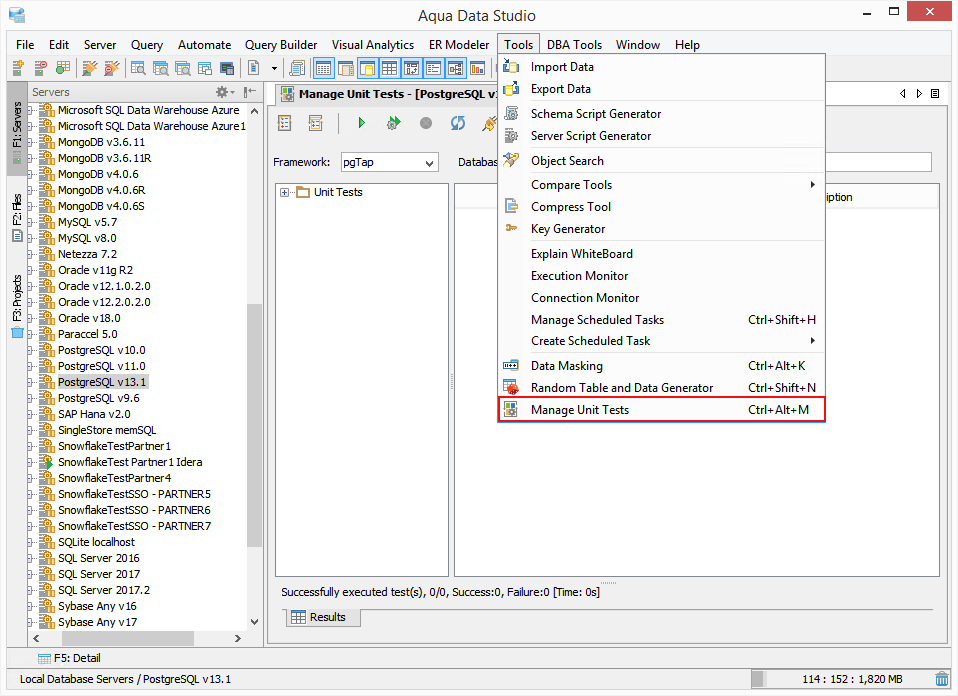Choose Compress Tool from the menu
Image resolution: width=958 pixels, height=696 pixels.
pos(662,207)
